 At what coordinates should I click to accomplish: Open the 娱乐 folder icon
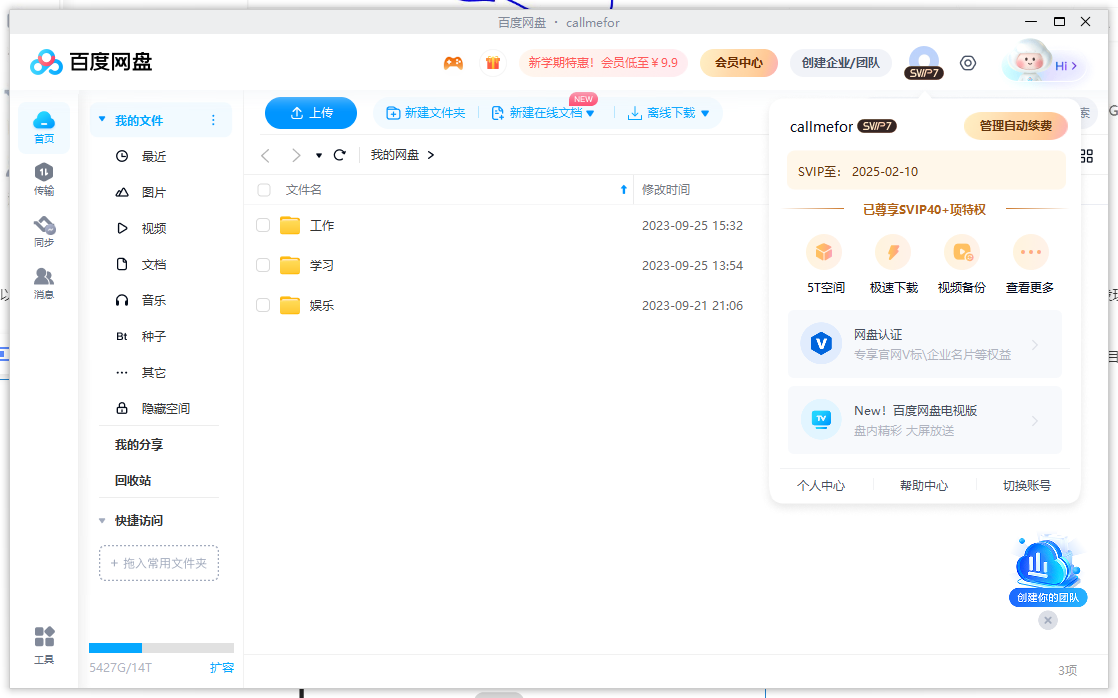point(289,305)
